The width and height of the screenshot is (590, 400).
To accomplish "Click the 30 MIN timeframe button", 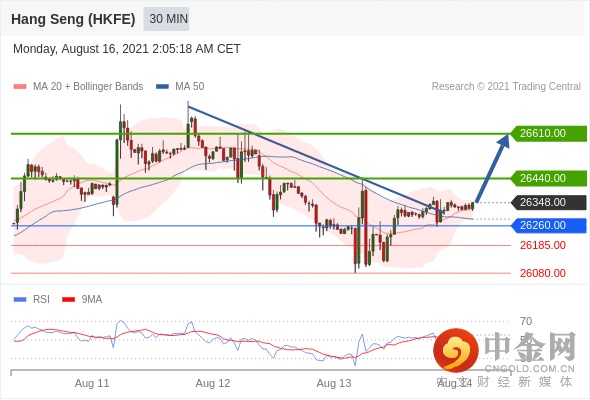I will point(166,18).
